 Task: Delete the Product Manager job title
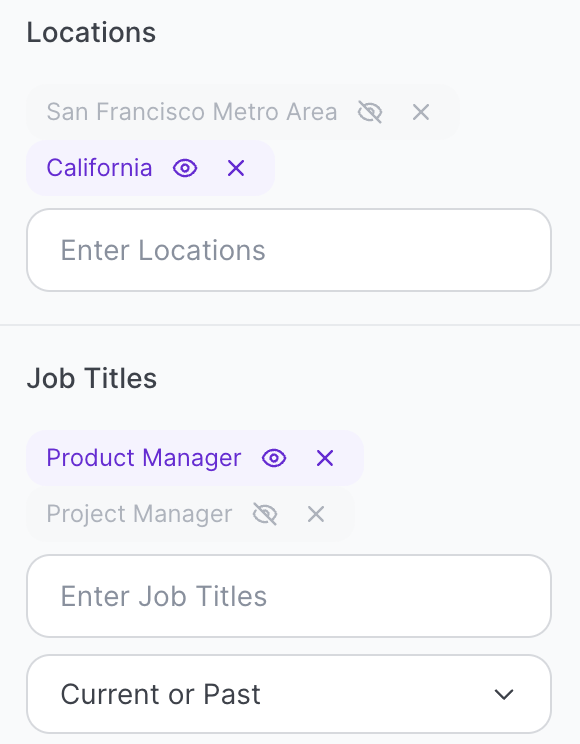(x=325, y=458)
